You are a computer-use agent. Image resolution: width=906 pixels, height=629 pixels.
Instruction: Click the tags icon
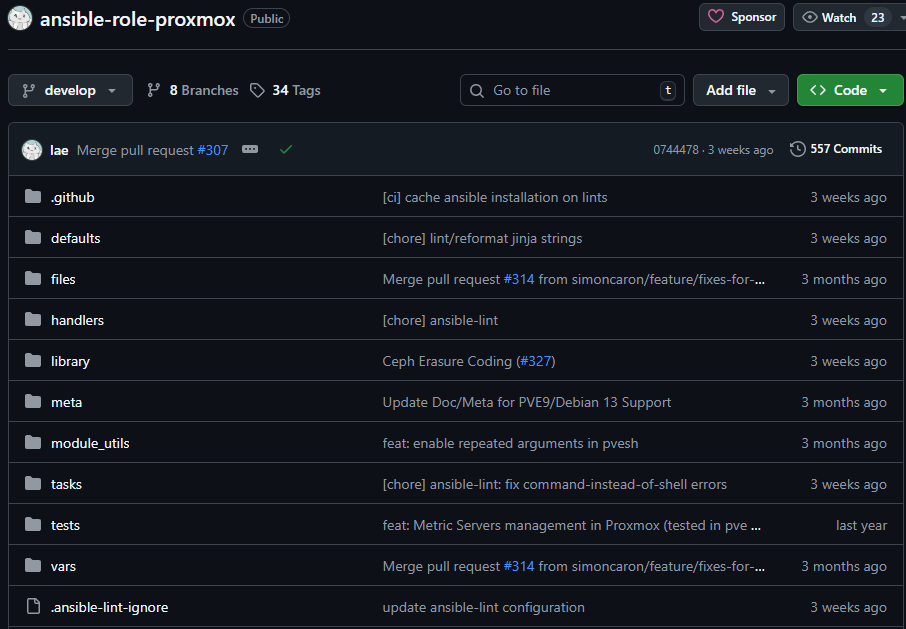tap(257, 90)
